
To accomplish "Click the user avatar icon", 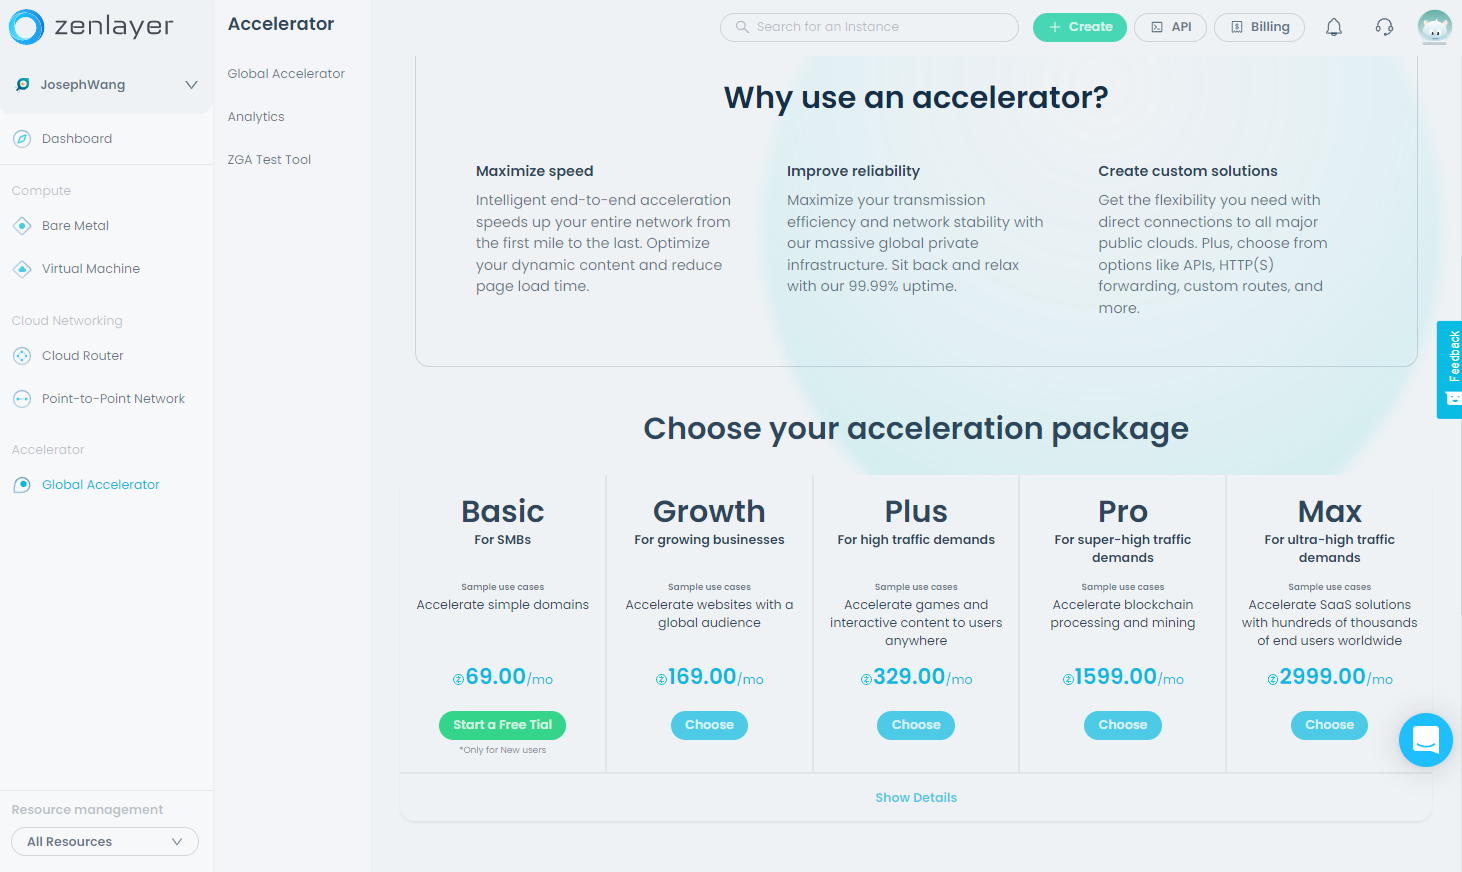I will coord(1434,27).
